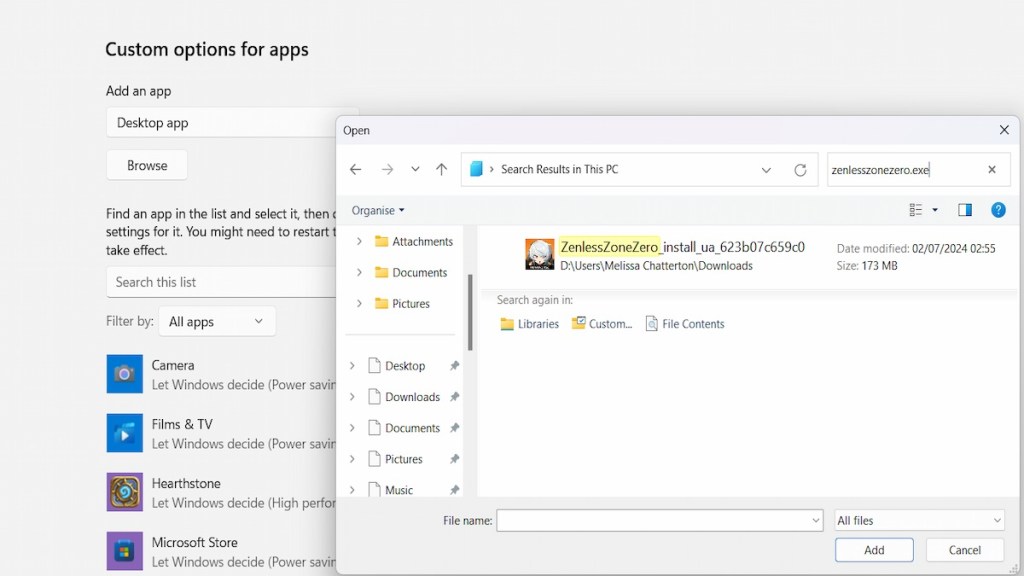
Task: Open the Organise menu
Action: [x=378, y=210]
